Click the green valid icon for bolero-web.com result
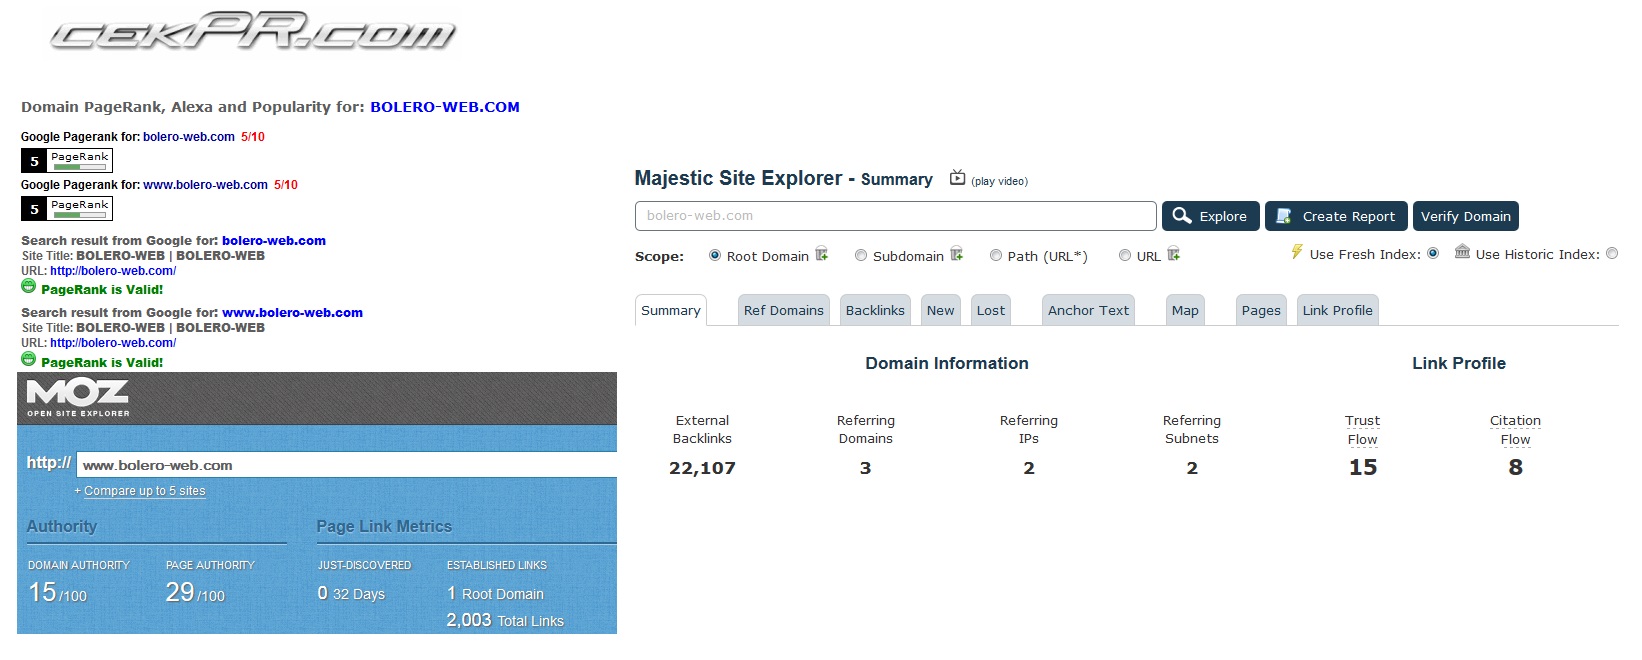Image resolution: width=1642 pixels, height=660 pixels. click(28, 287)
